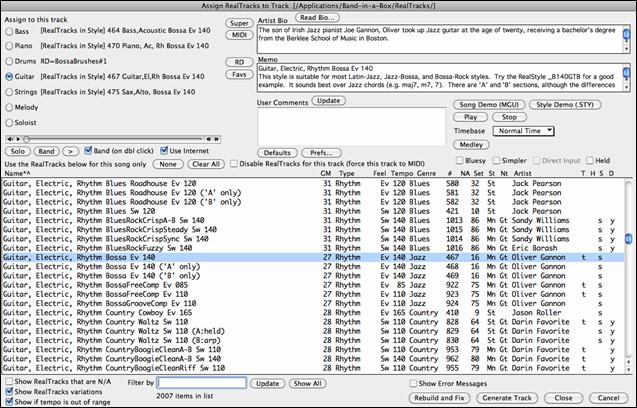Play the Song Demo (MGU)
The image size is (637, 408).
[489, 105]
